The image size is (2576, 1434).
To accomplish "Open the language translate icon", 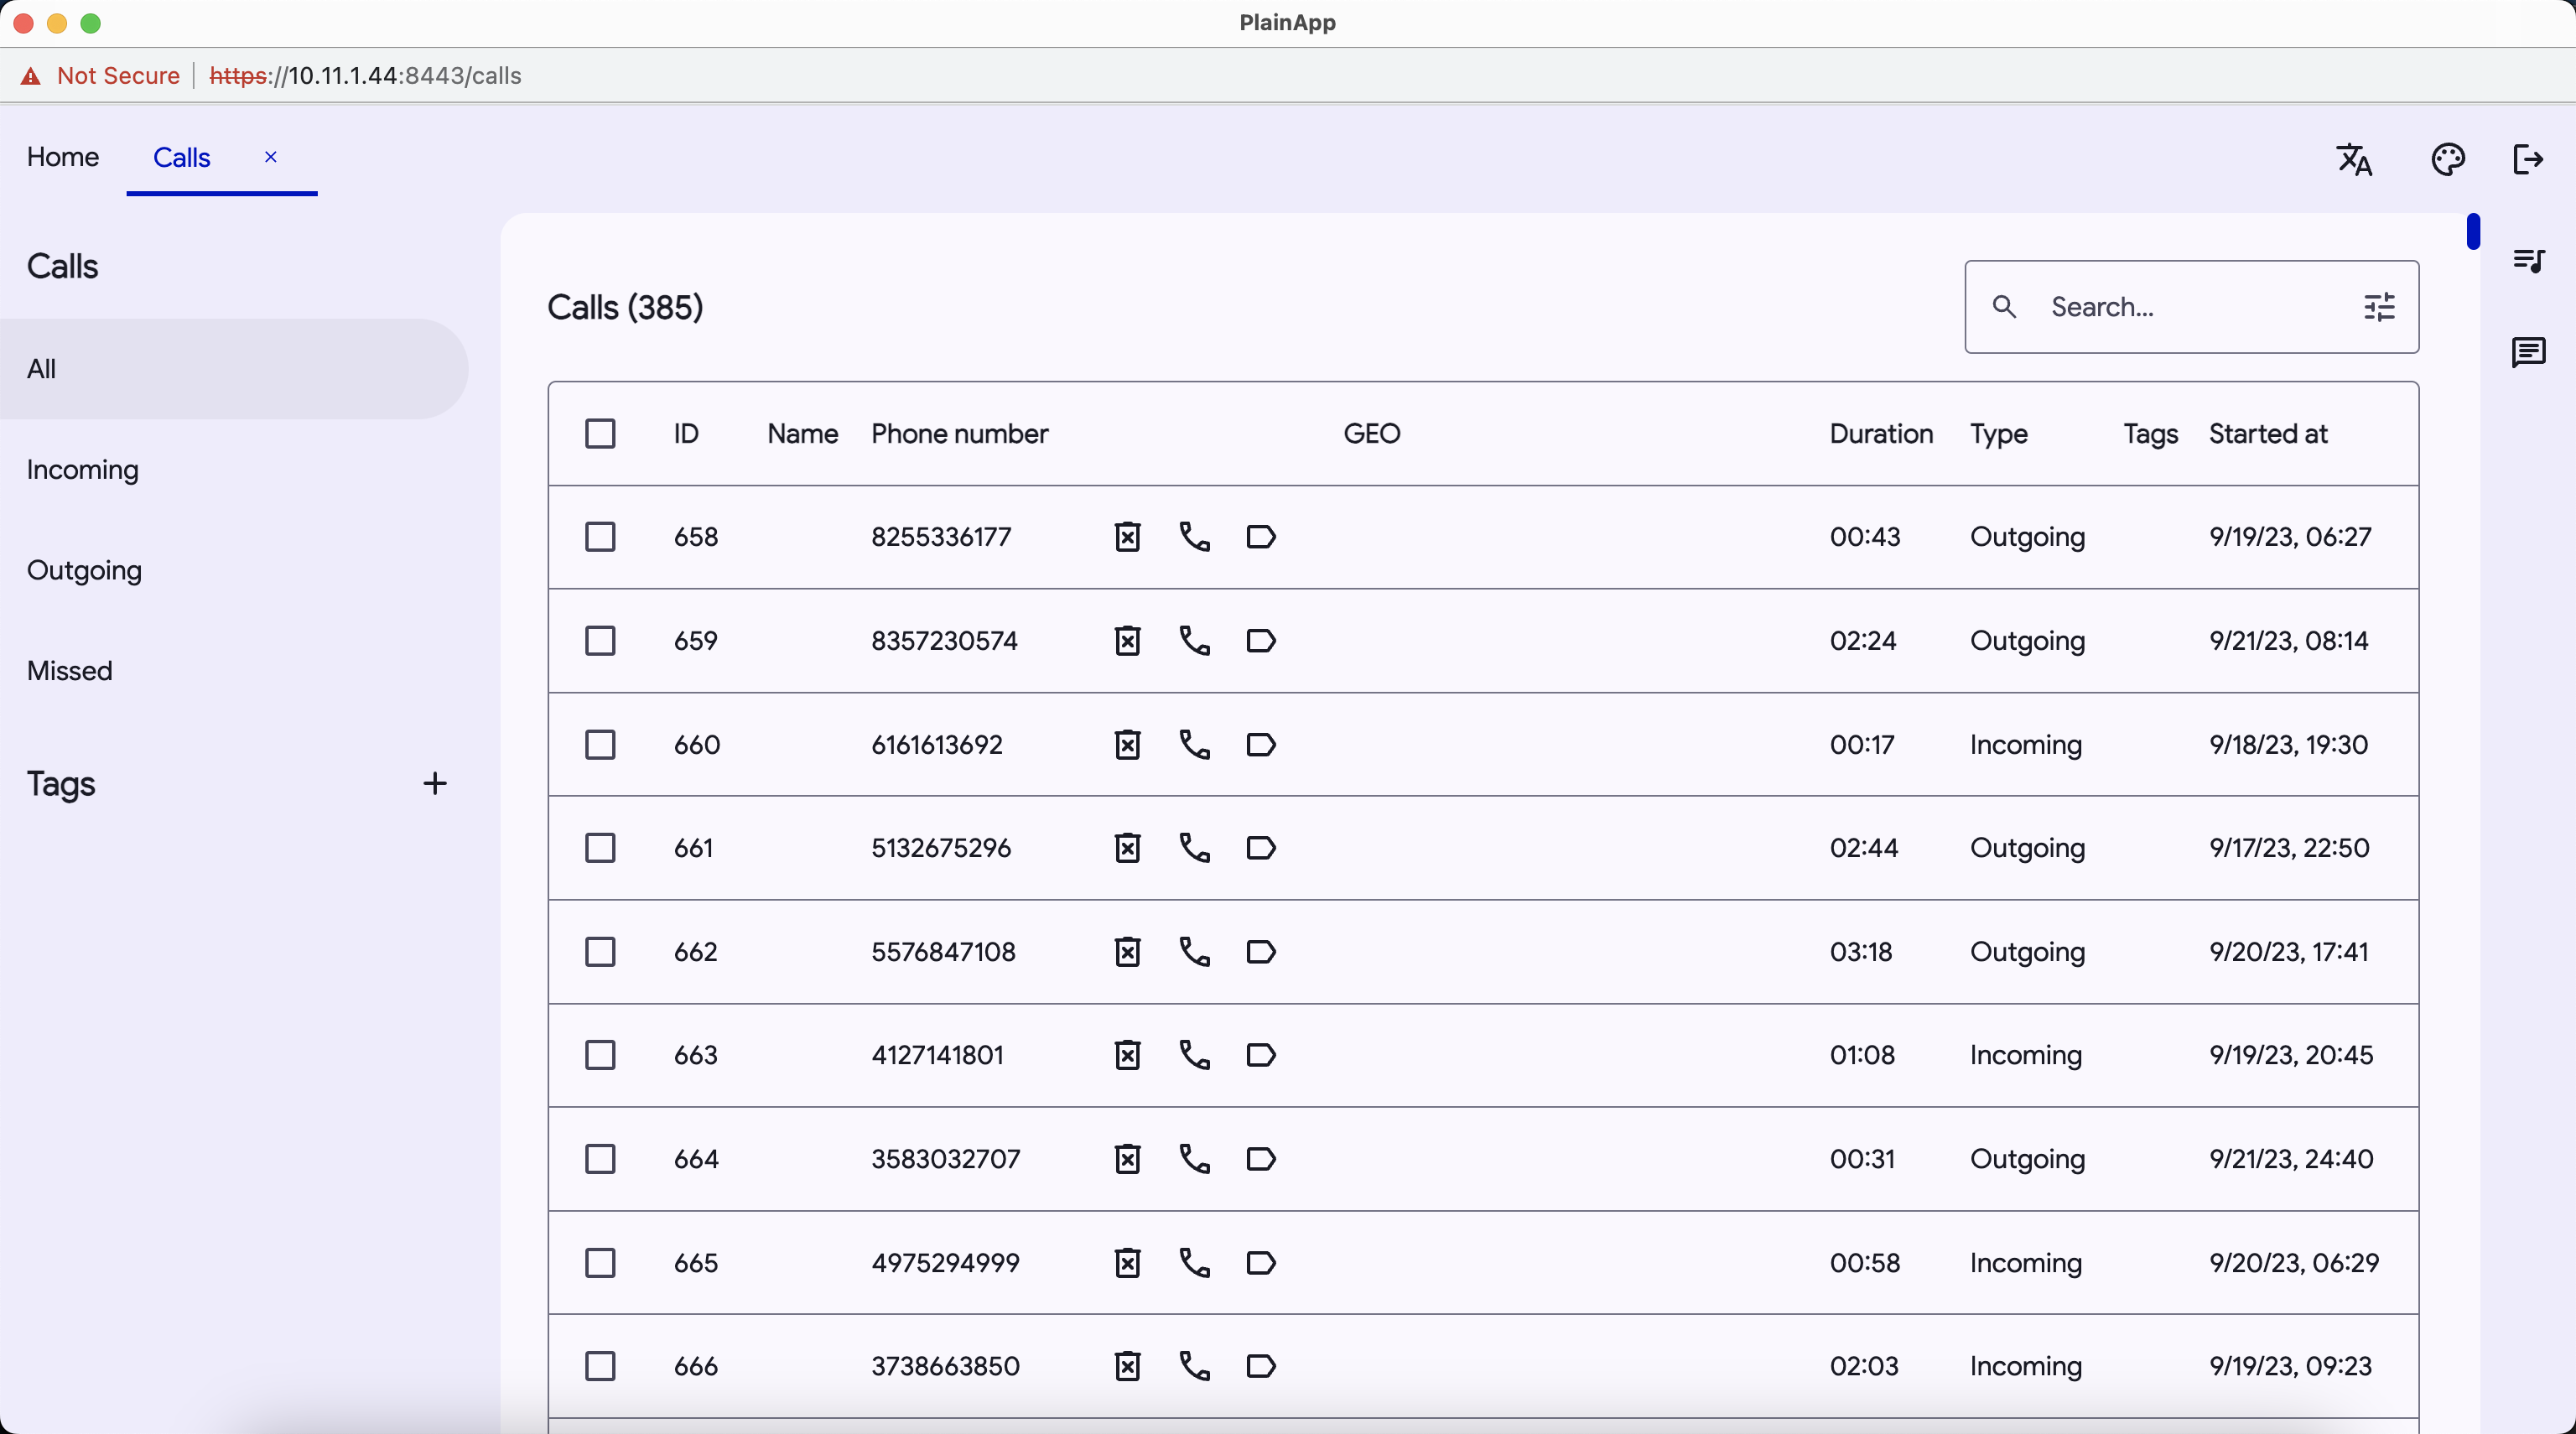I will point(2354,159).
